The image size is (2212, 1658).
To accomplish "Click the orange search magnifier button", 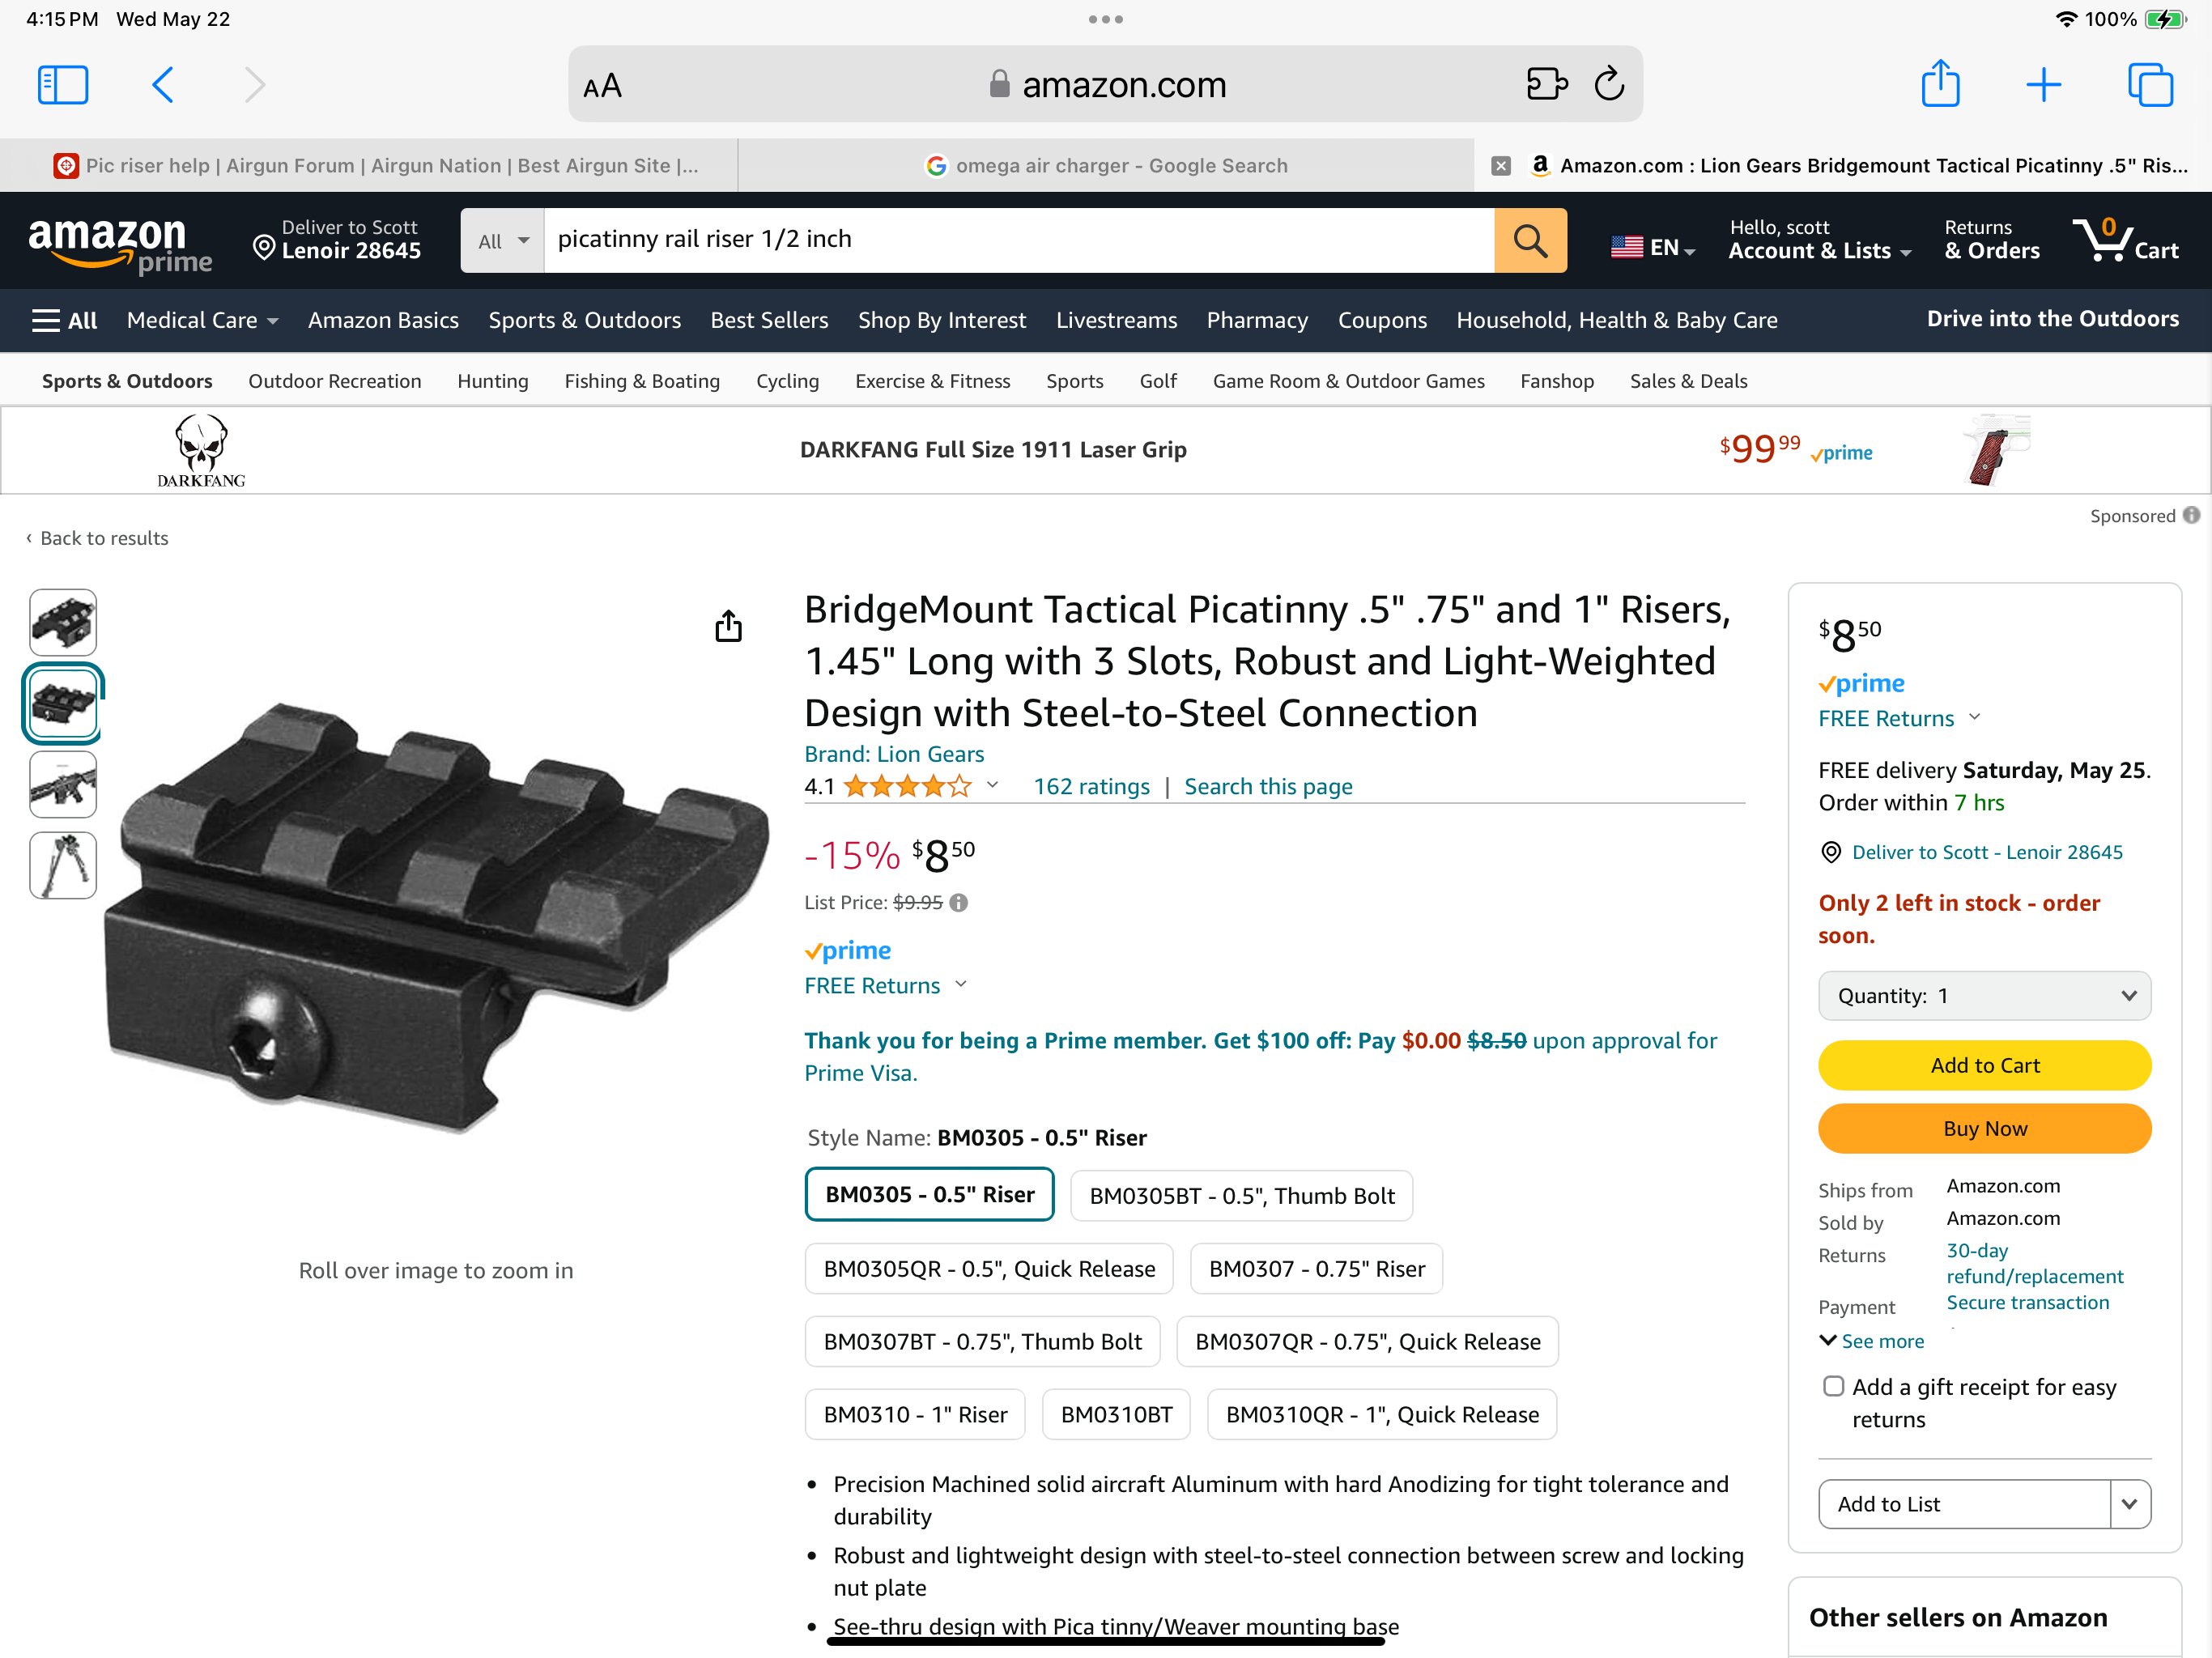I will [1530, 240].
